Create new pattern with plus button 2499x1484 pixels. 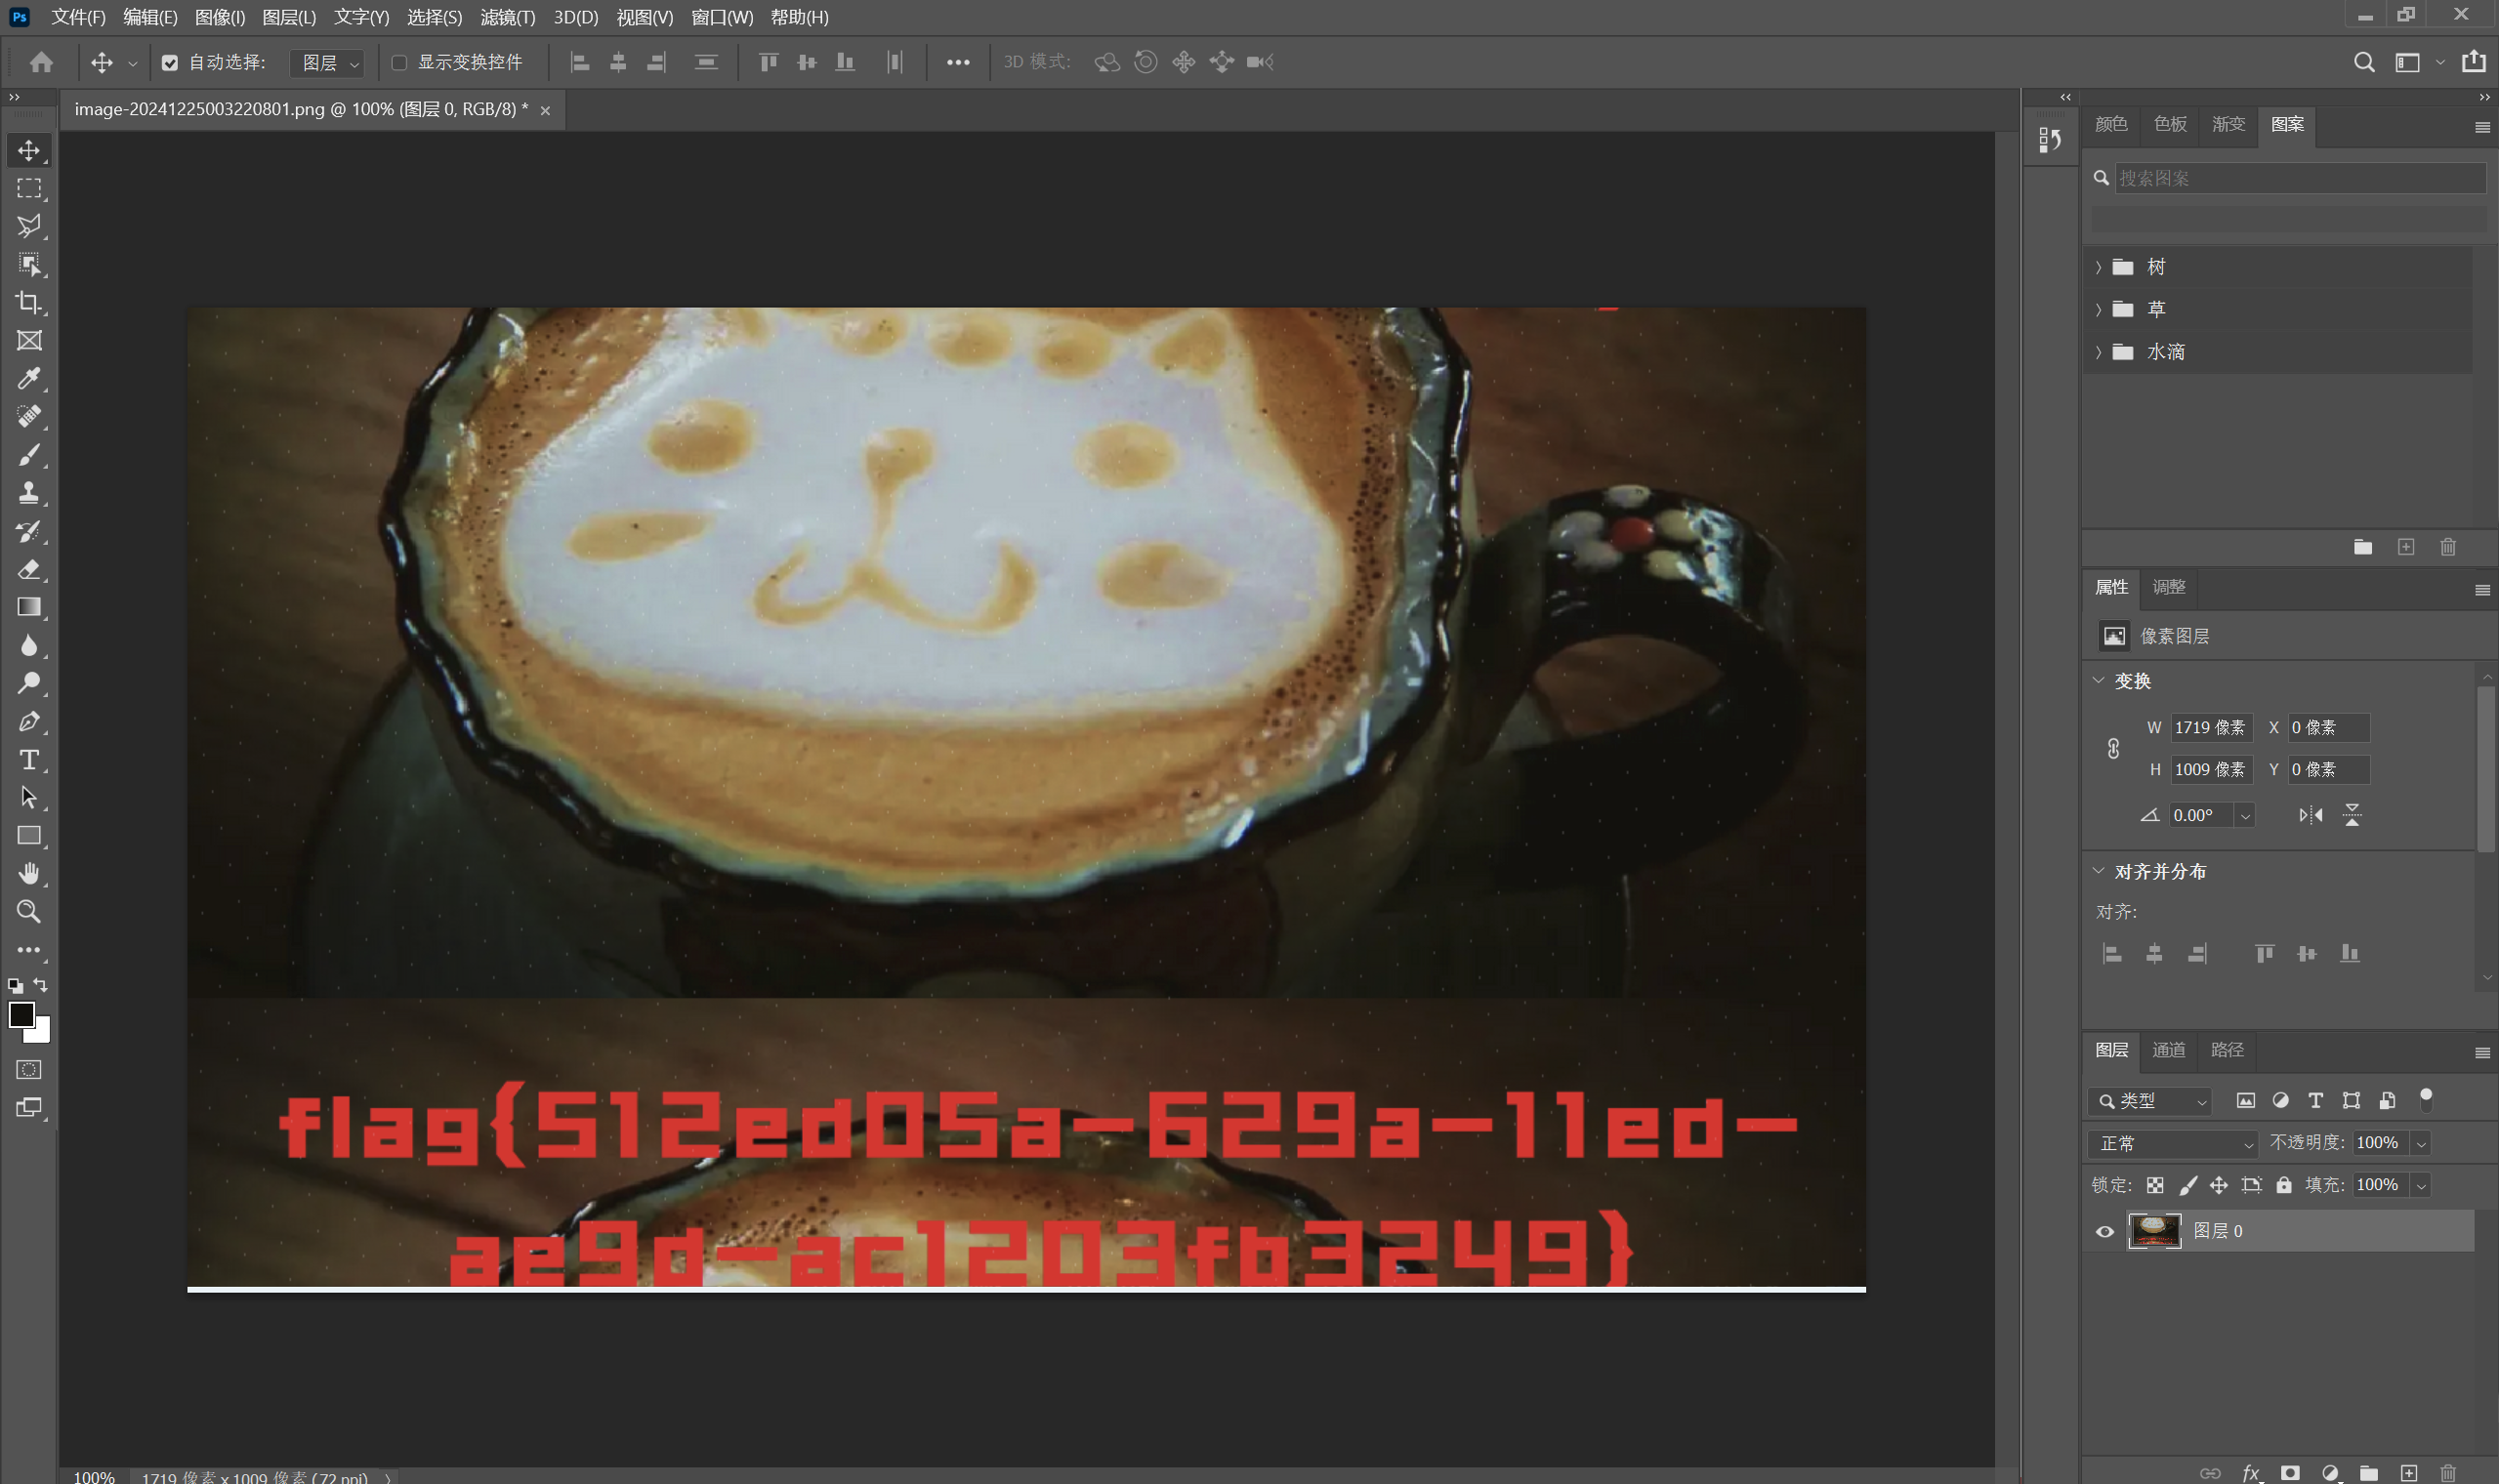tap(2406, 547)
